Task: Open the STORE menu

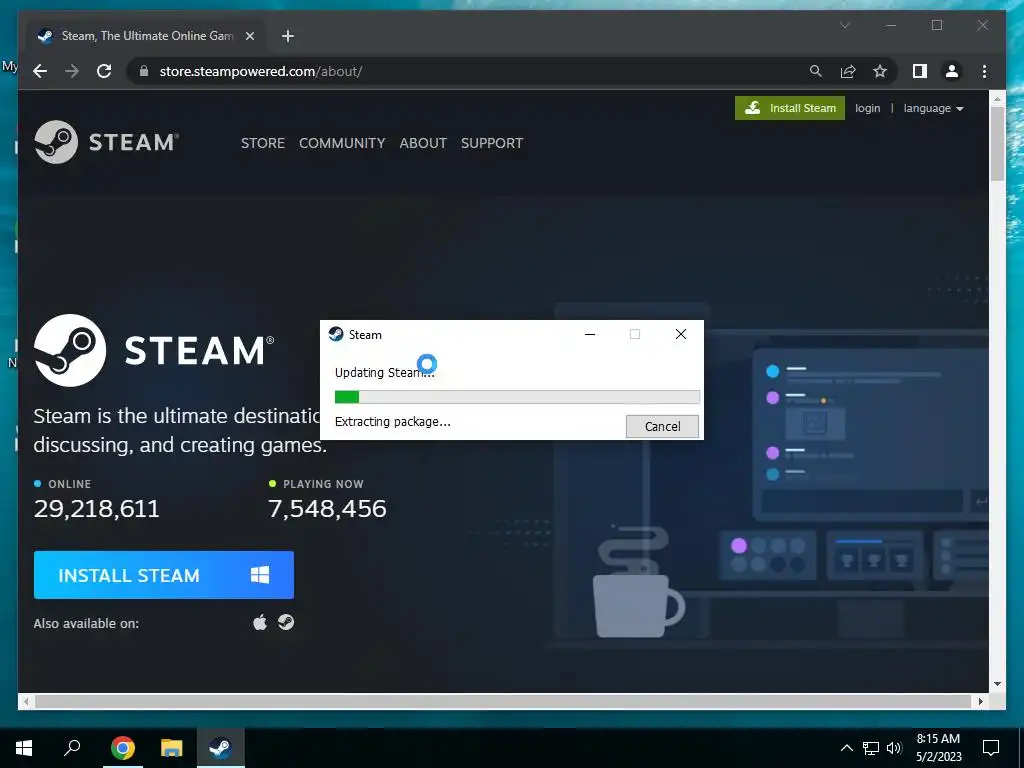Action: coord(263,143)
